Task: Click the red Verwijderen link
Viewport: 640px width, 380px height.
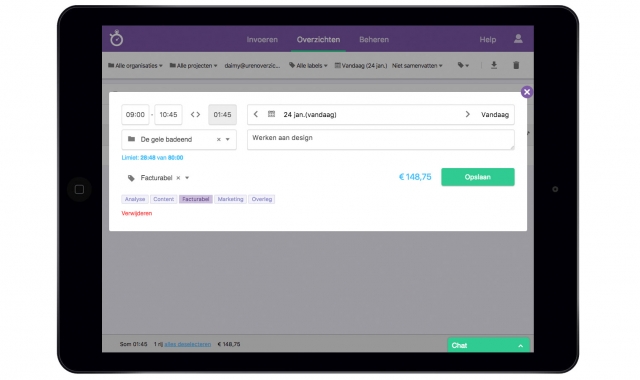Action: point(137,213)
